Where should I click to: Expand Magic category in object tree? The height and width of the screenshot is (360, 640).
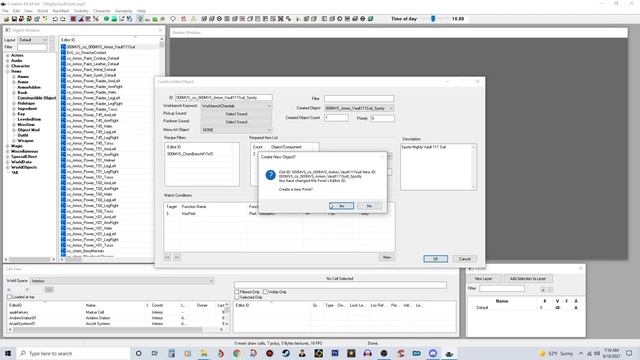pyautogui.click(x=7, y=146)
